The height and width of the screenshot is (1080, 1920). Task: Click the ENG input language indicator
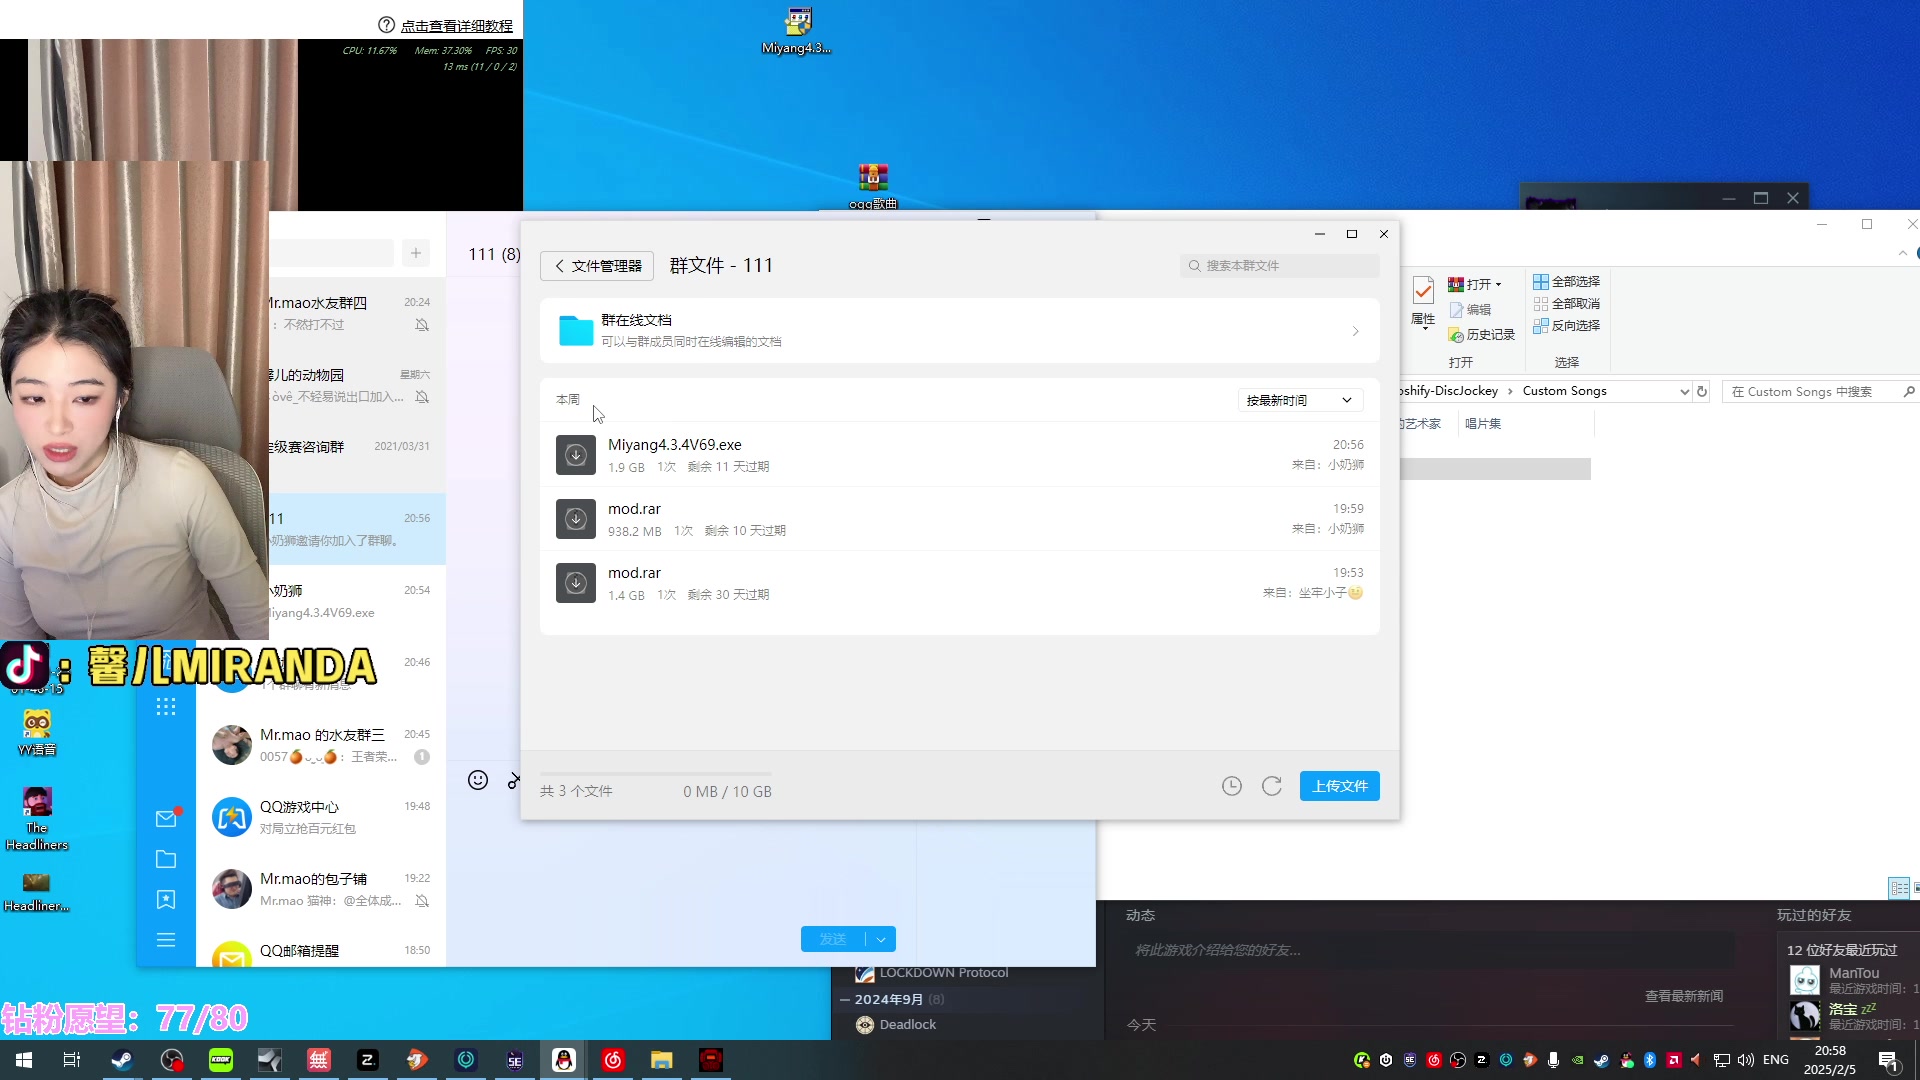pyautogui.click(x=1776, y=1060)
